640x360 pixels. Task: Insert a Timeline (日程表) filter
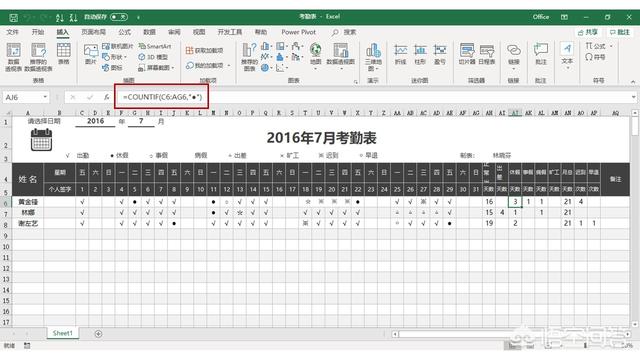(x=487, y=54)
